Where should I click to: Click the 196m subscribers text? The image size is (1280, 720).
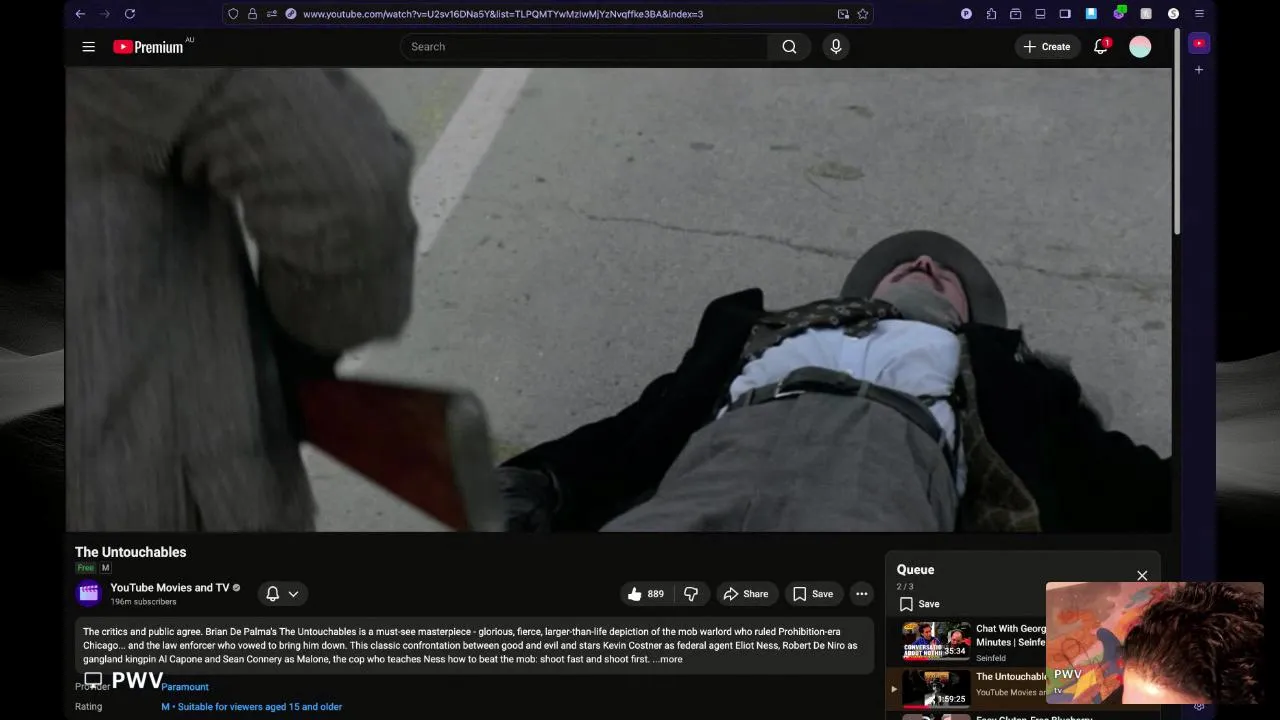143,602
